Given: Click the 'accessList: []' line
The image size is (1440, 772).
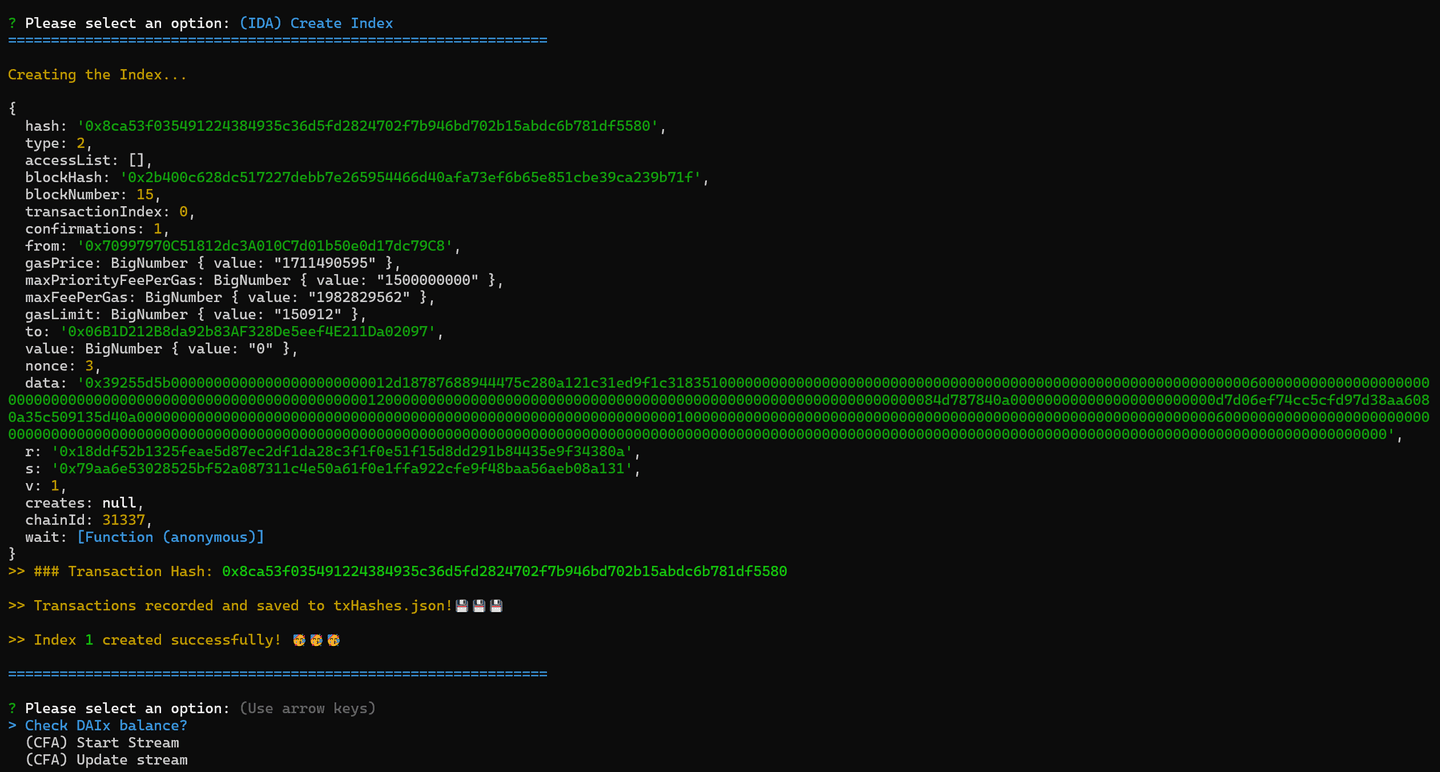Looking at the screenshot, I should [x=89, y=160].
